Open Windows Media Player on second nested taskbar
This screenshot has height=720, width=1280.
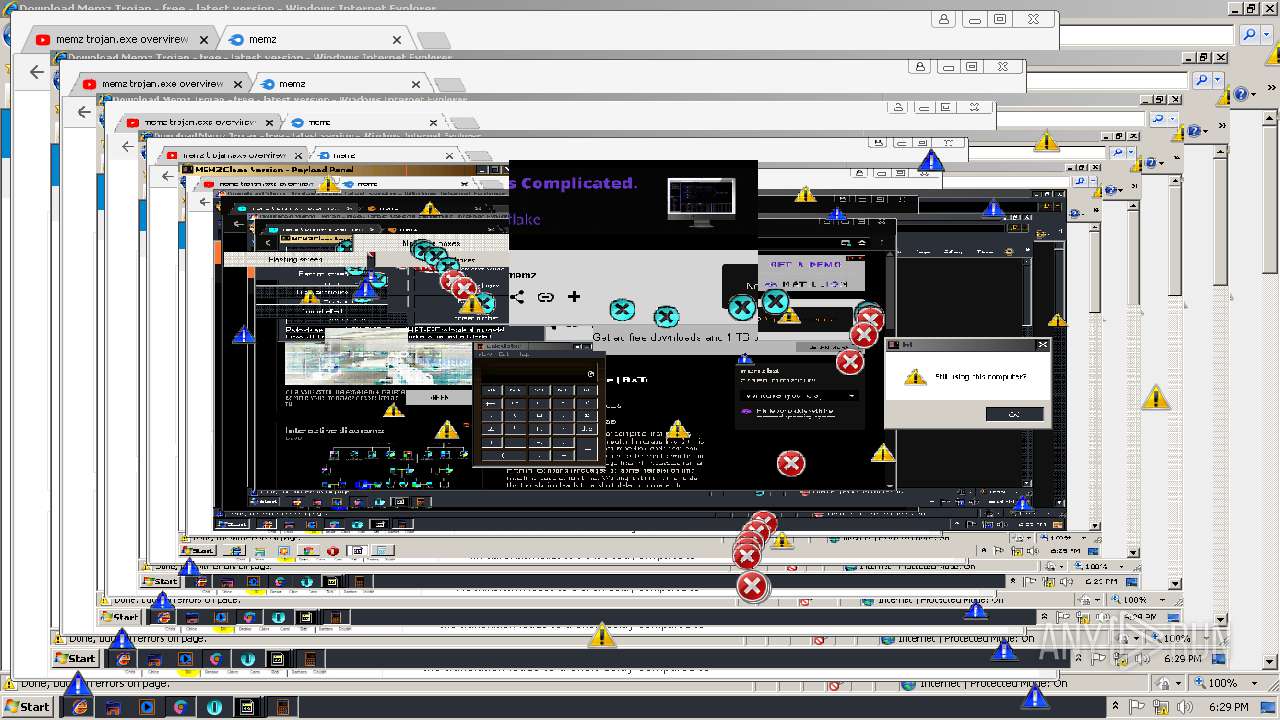(x=185, y=659)
